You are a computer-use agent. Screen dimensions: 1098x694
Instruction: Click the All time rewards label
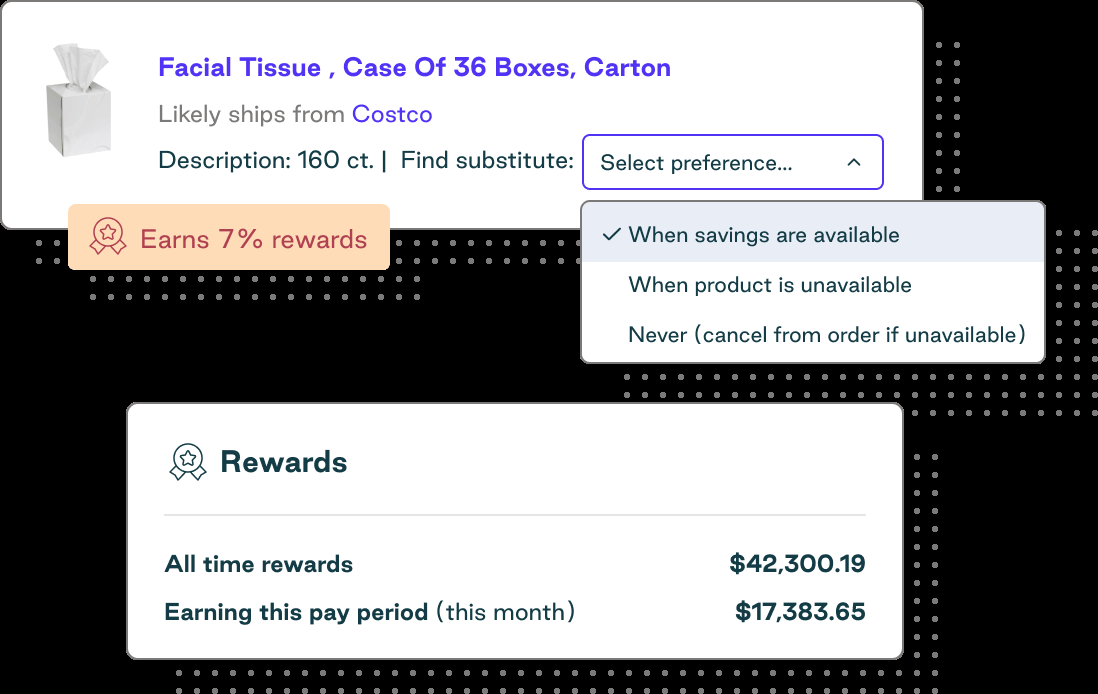pyautogui.click(x=259, y=564)
